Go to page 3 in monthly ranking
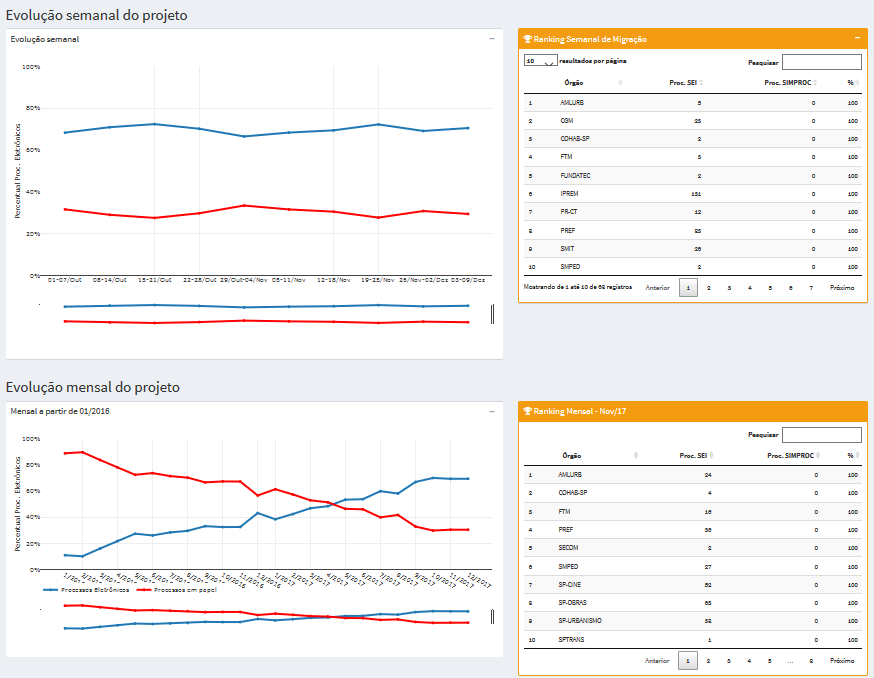 729,661
